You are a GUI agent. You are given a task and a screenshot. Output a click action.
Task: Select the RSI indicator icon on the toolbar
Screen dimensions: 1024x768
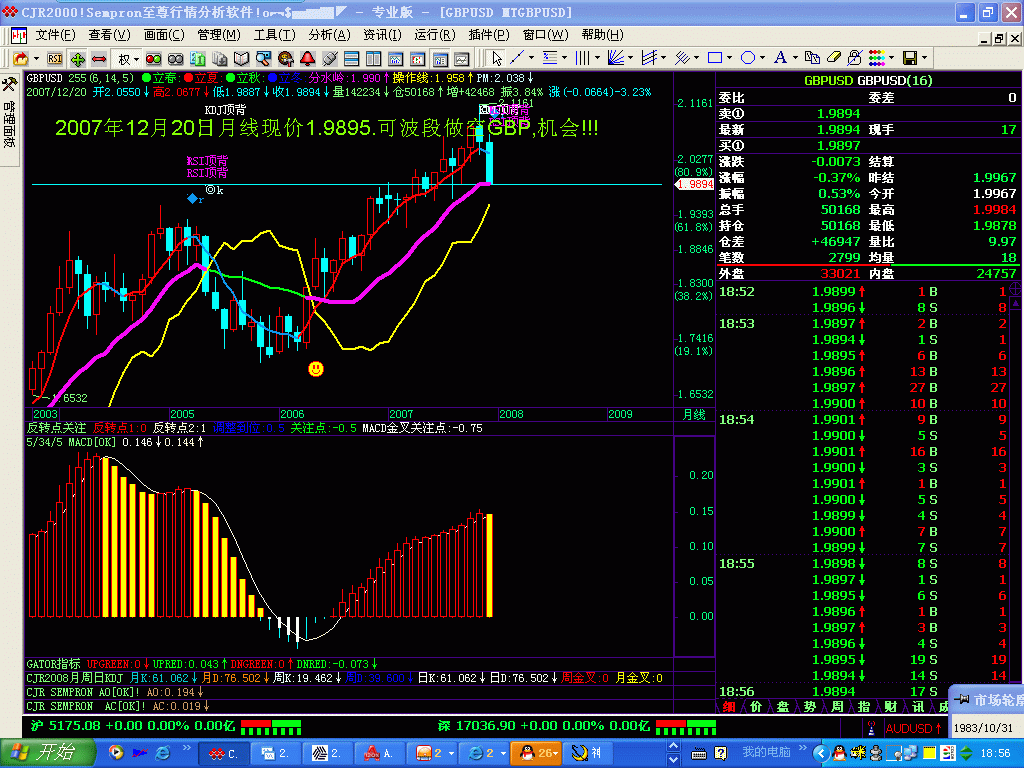pos(53,58)
